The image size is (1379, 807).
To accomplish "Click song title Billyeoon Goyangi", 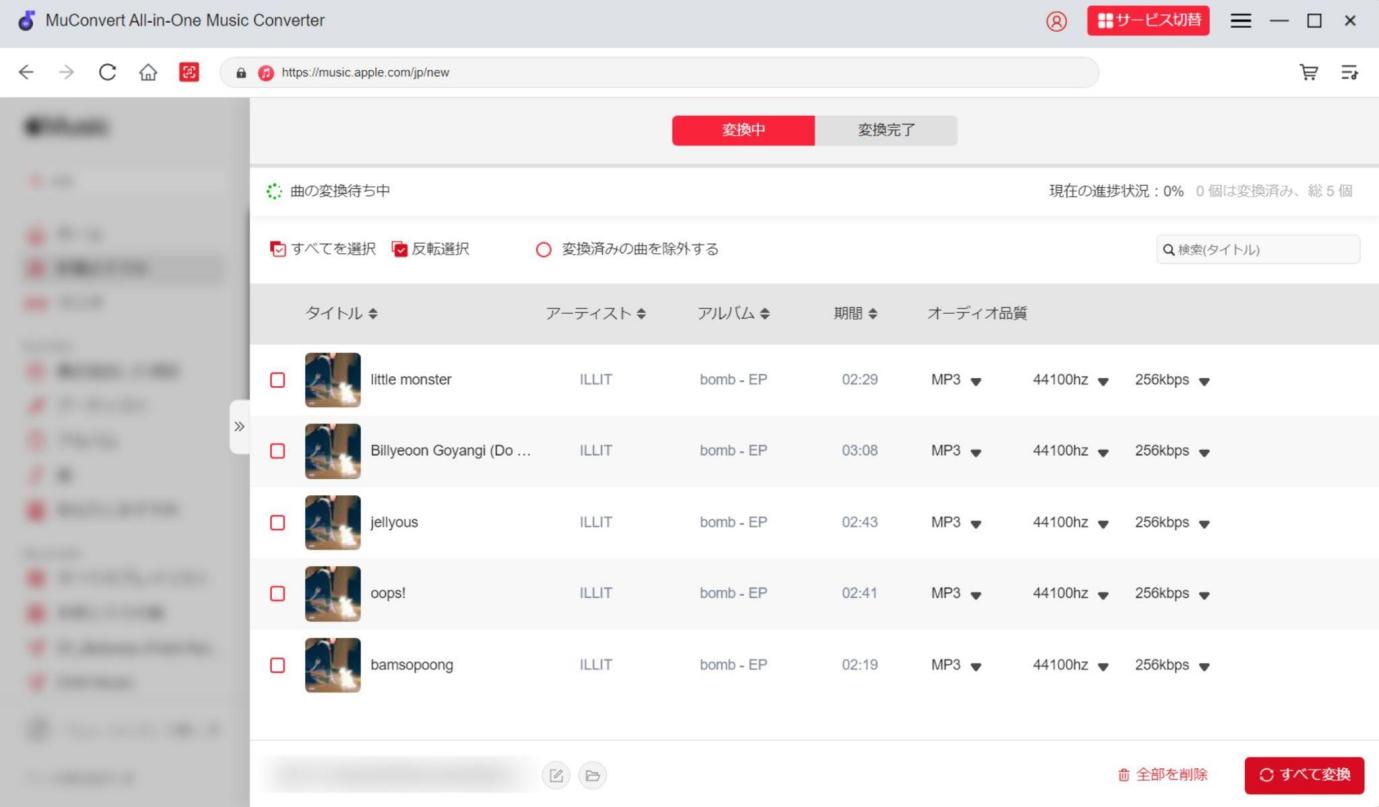I will pos(451,451).
